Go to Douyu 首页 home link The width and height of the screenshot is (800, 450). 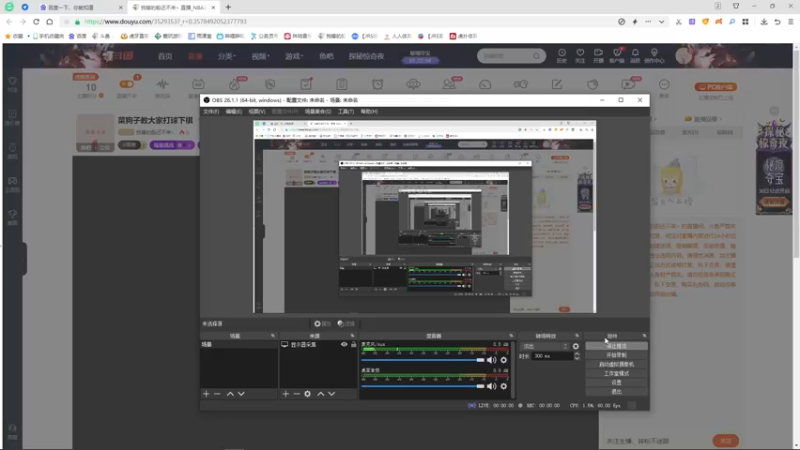click(165, 56)
